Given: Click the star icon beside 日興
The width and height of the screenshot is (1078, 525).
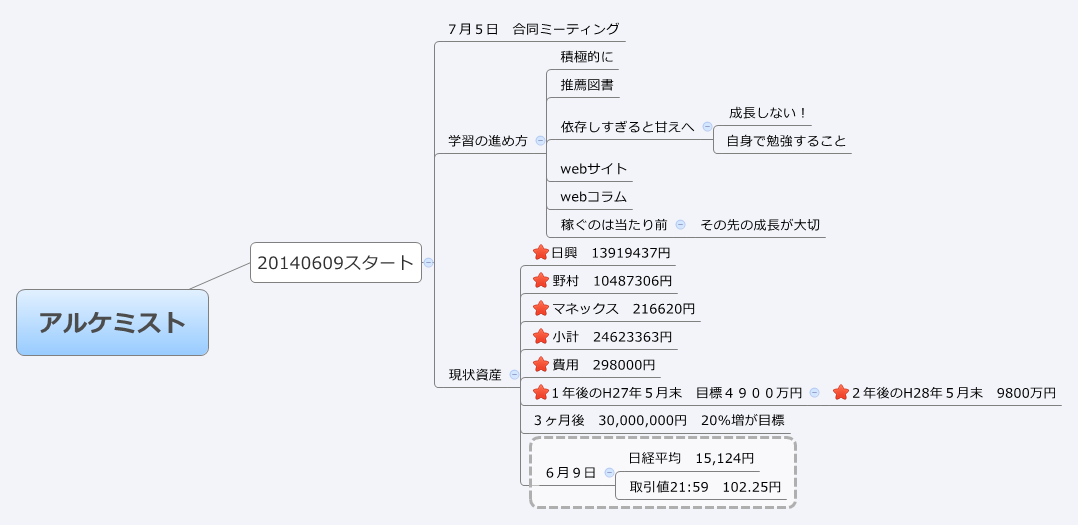Looking at the screenshot, I should (x=541, y=253).
